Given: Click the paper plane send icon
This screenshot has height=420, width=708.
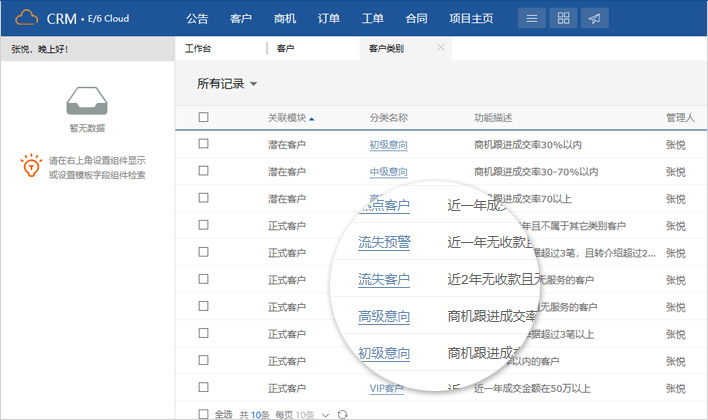Looking at the screenshot, I should click(594, 18).
